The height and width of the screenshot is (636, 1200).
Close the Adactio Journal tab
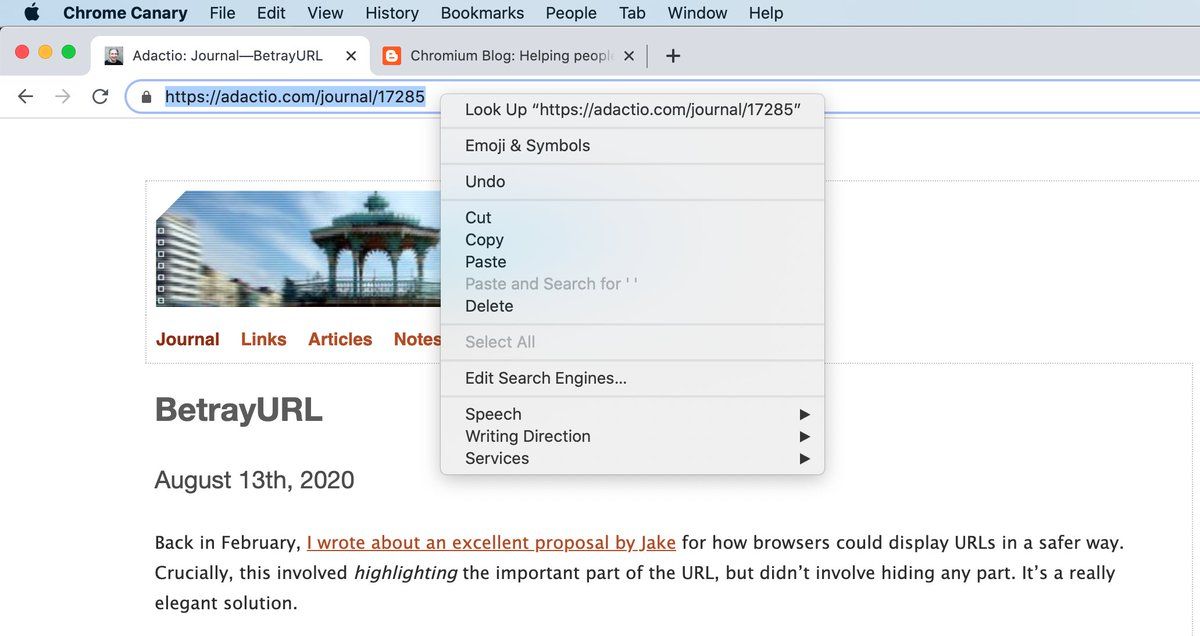coord(351,56)
